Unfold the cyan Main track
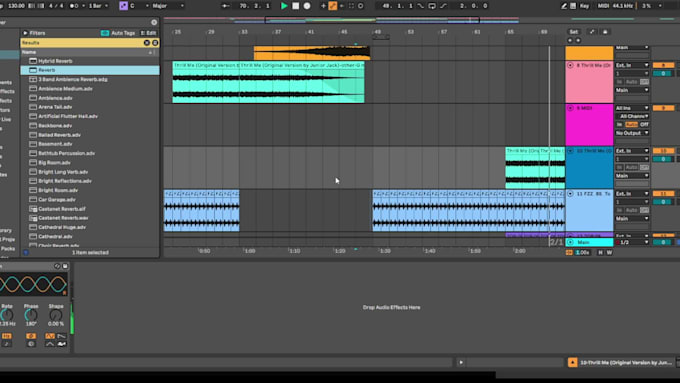The width and height of the screenshot is (680, 383). (x=570, y=242)
